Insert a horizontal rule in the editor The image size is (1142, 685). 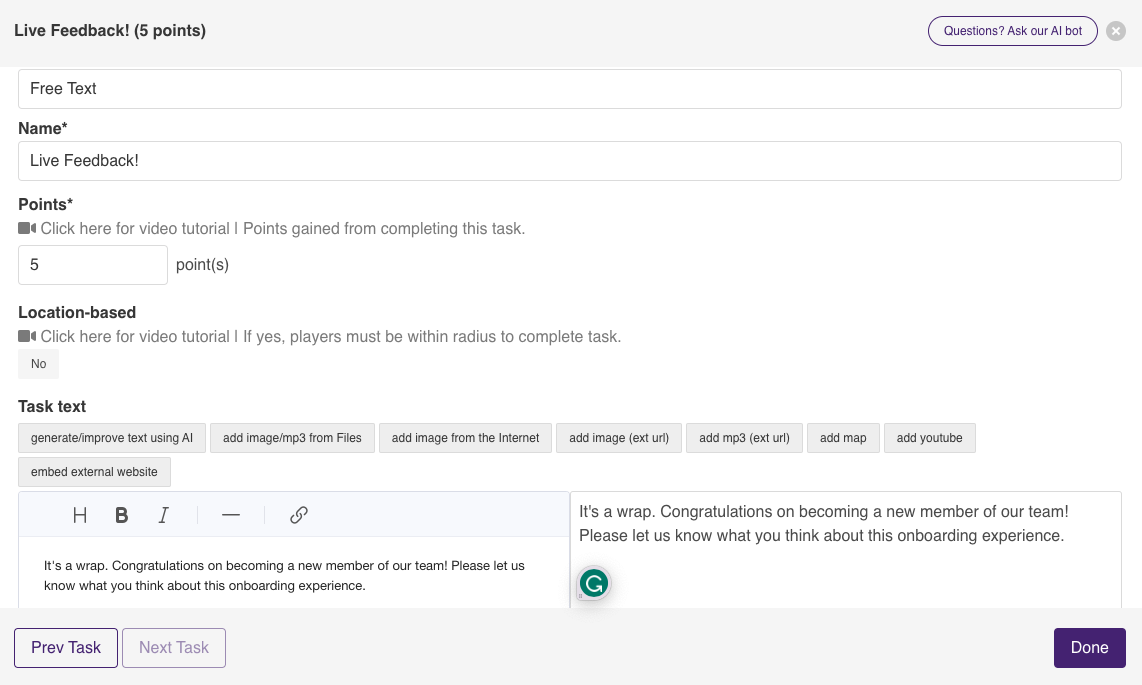coord(231,515)
